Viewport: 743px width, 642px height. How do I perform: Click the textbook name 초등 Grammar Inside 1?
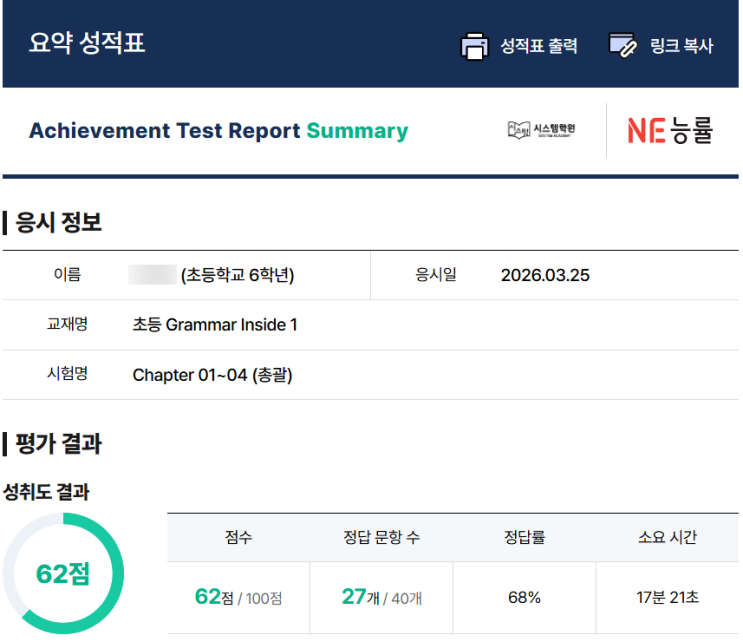coord(215,325)
